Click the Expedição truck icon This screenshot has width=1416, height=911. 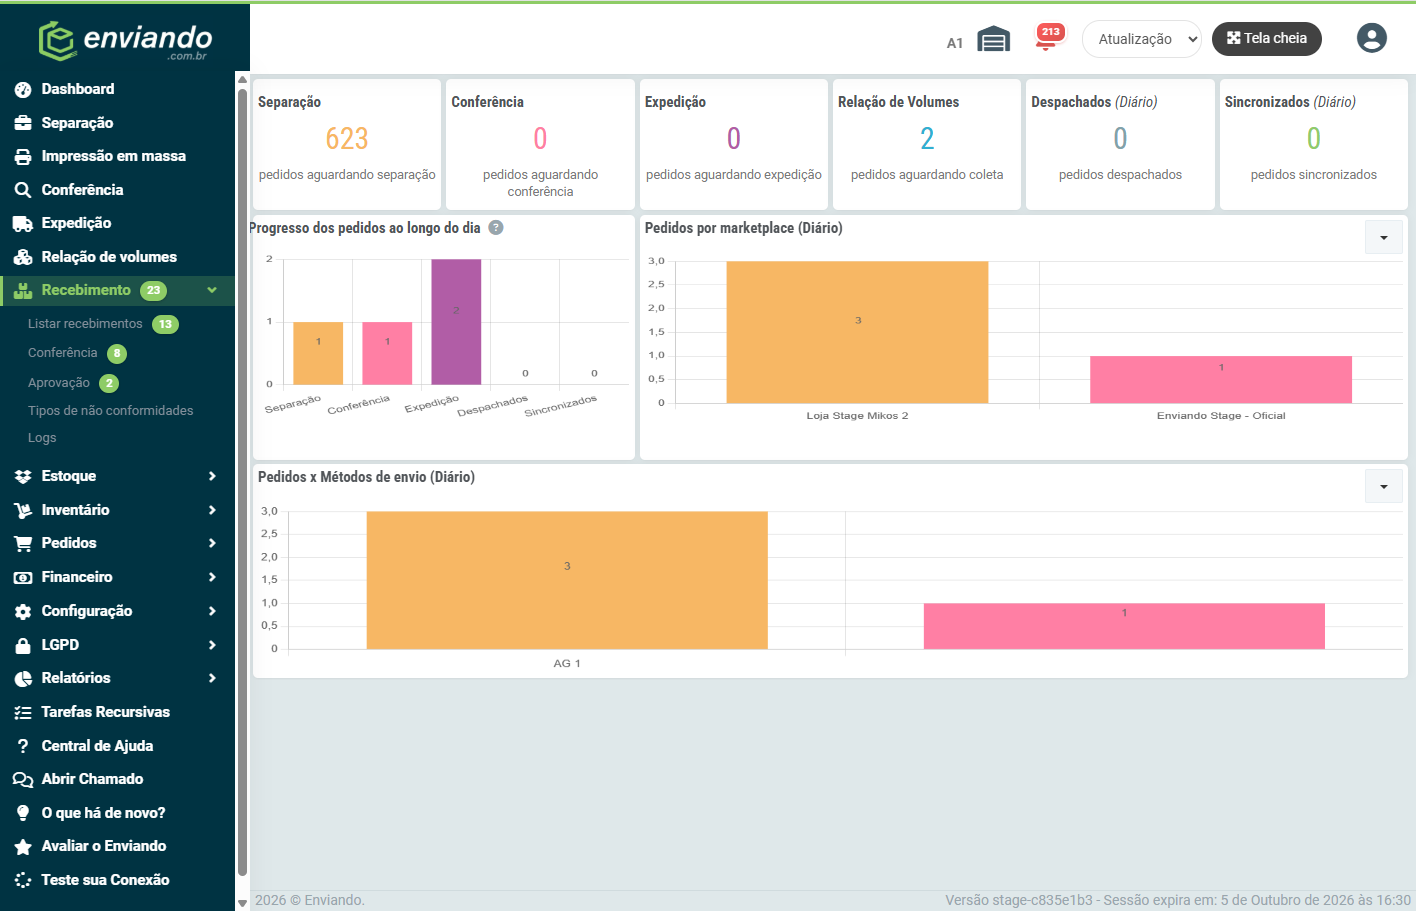[x=23, y=224]
